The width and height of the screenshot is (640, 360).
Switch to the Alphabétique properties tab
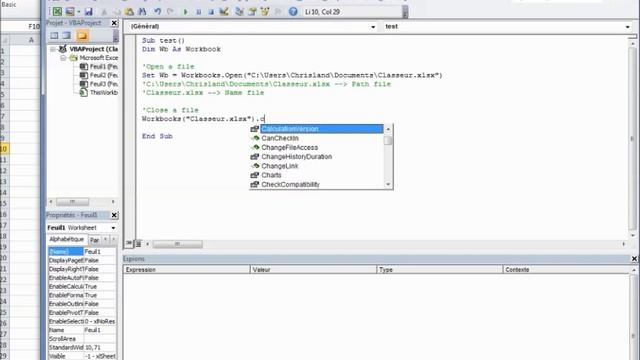[x=67, y=239]
